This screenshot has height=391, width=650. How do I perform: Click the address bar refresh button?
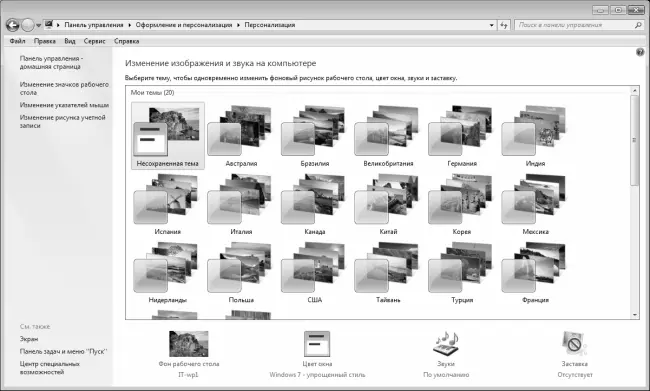504,25
